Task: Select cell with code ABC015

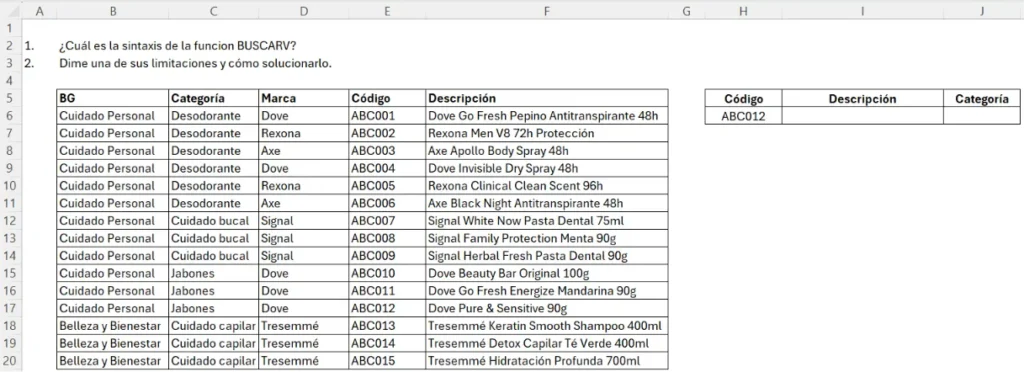Action: pyautogui.click(x=387, y=361)
